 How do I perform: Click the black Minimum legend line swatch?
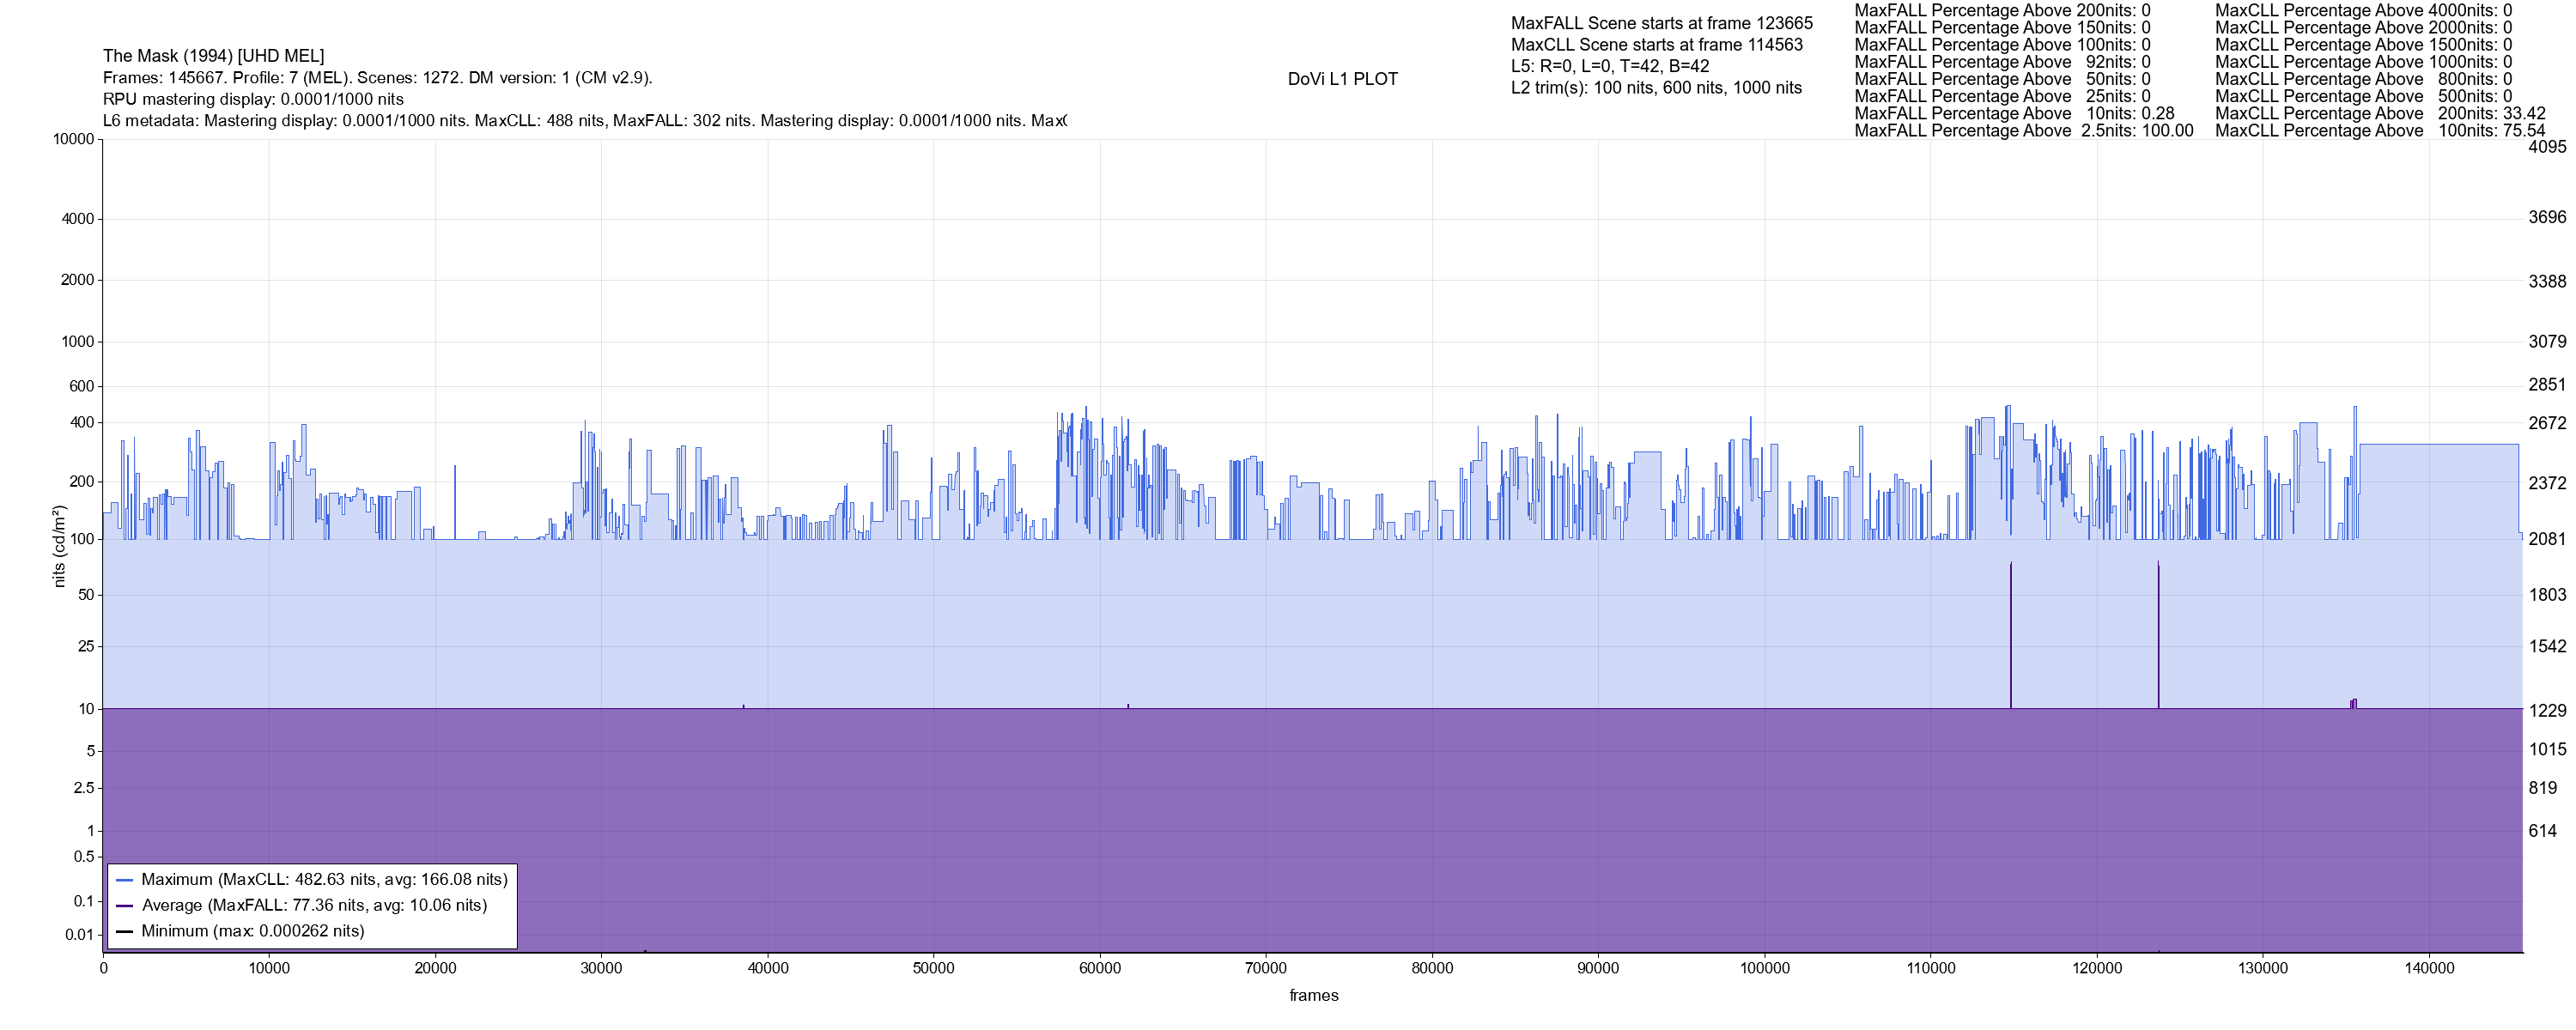pos(124,932)
